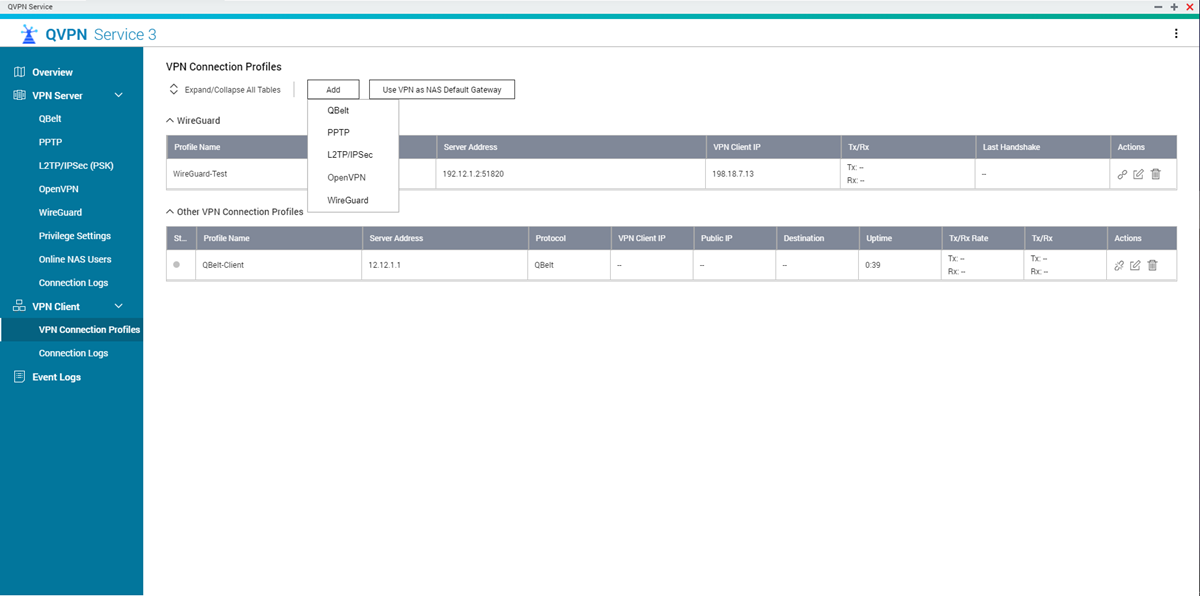
Task: Click the edit icon for QBelt-Client
Action: tap(1136, 265)
